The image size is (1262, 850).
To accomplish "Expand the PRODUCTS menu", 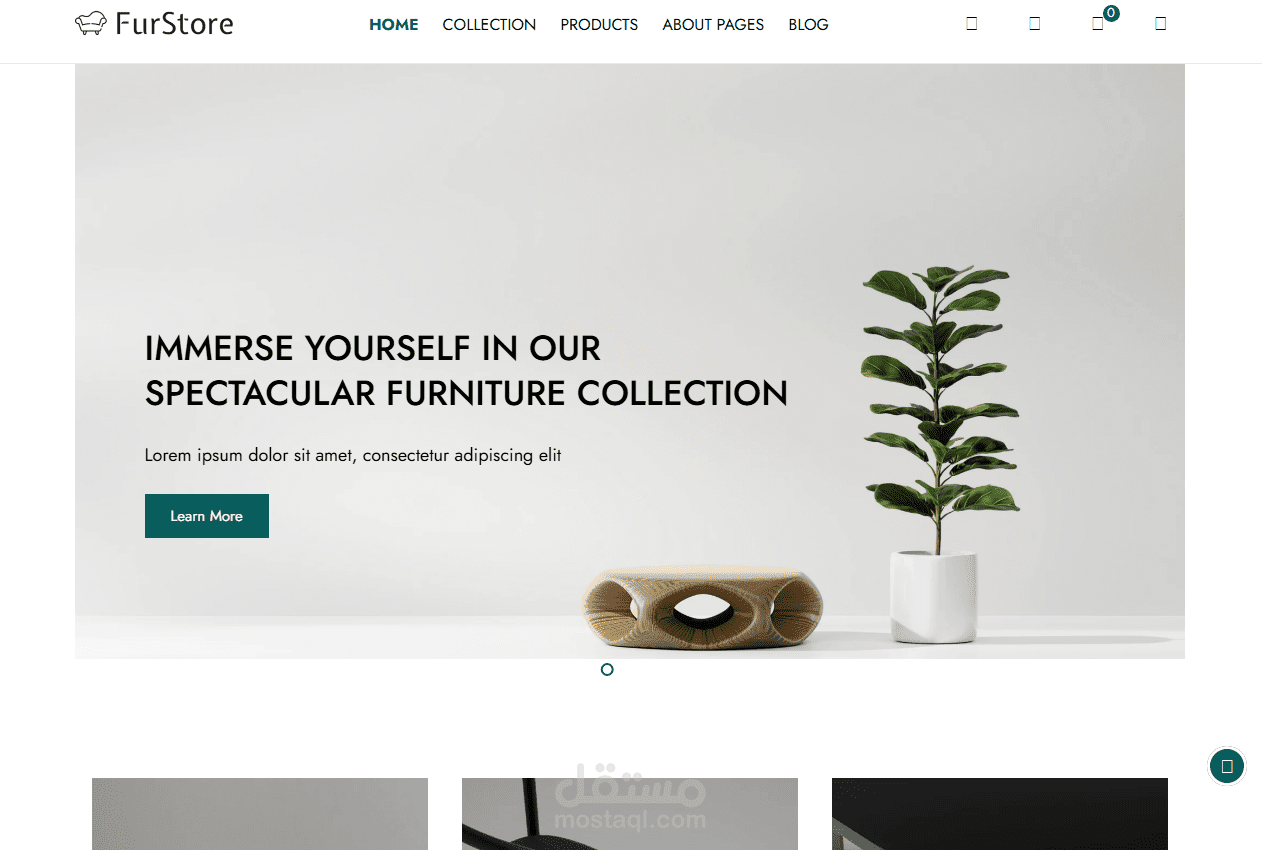I will pos(599,25).
